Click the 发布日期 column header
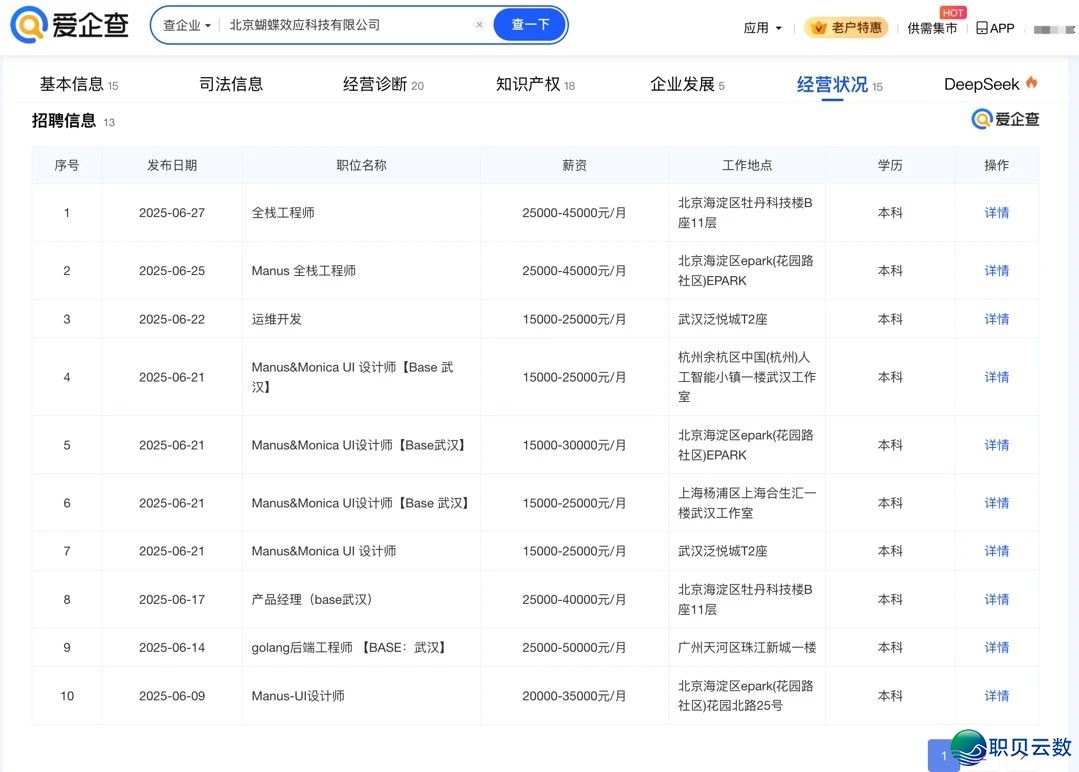1079x772 pixels. pos(172,165)
